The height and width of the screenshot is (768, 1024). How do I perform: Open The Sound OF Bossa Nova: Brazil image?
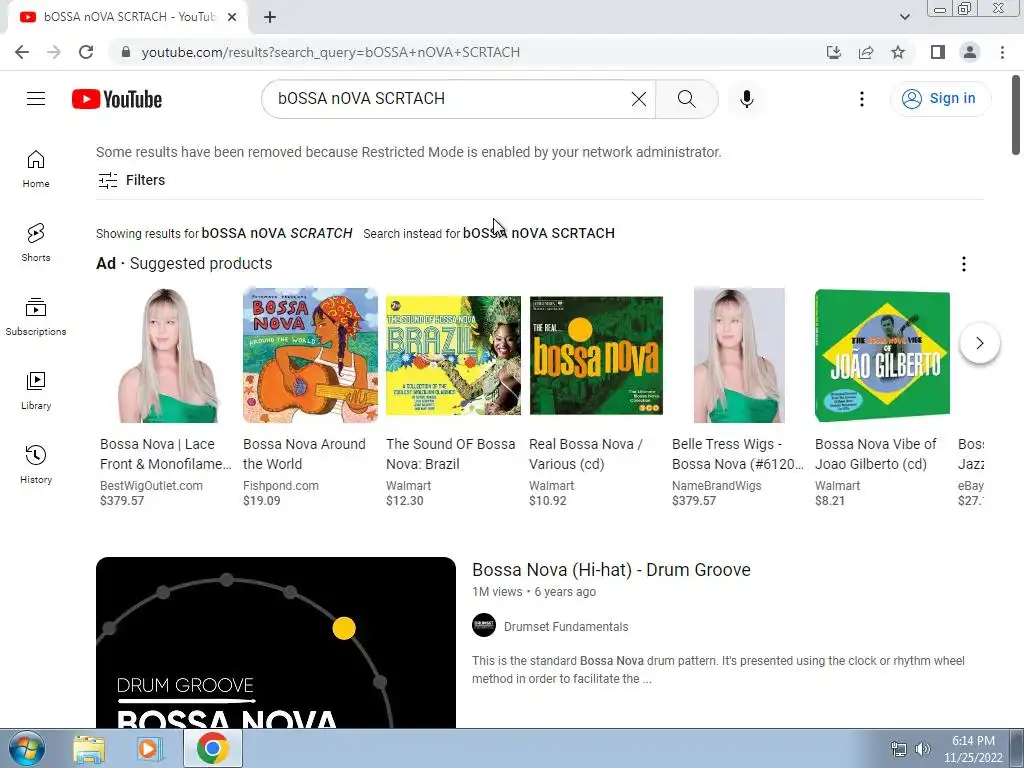click(453, 355)
